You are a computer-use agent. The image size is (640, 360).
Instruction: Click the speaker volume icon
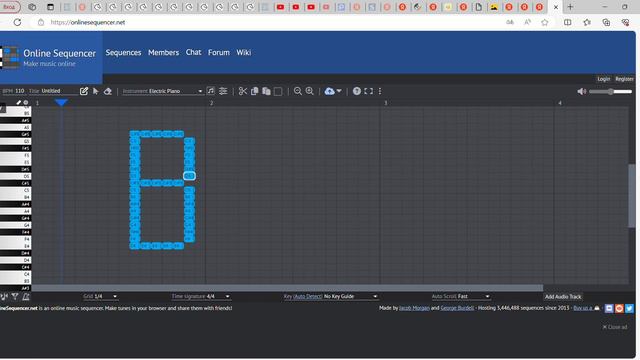point(582,91)
